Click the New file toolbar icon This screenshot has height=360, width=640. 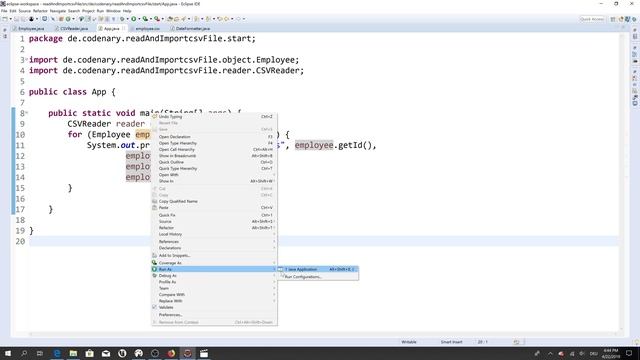click(5, 19)
